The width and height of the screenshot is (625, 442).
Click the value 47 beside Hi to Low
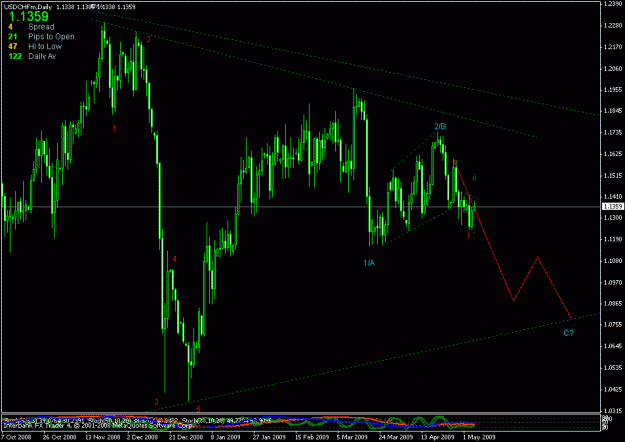tap(13, 46)
